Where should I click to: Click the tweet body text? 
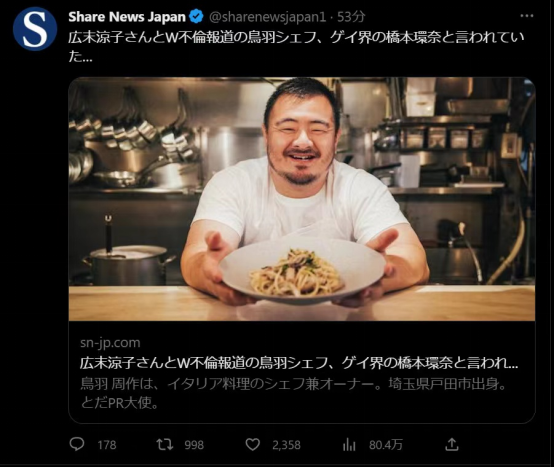tap(296, 47)
